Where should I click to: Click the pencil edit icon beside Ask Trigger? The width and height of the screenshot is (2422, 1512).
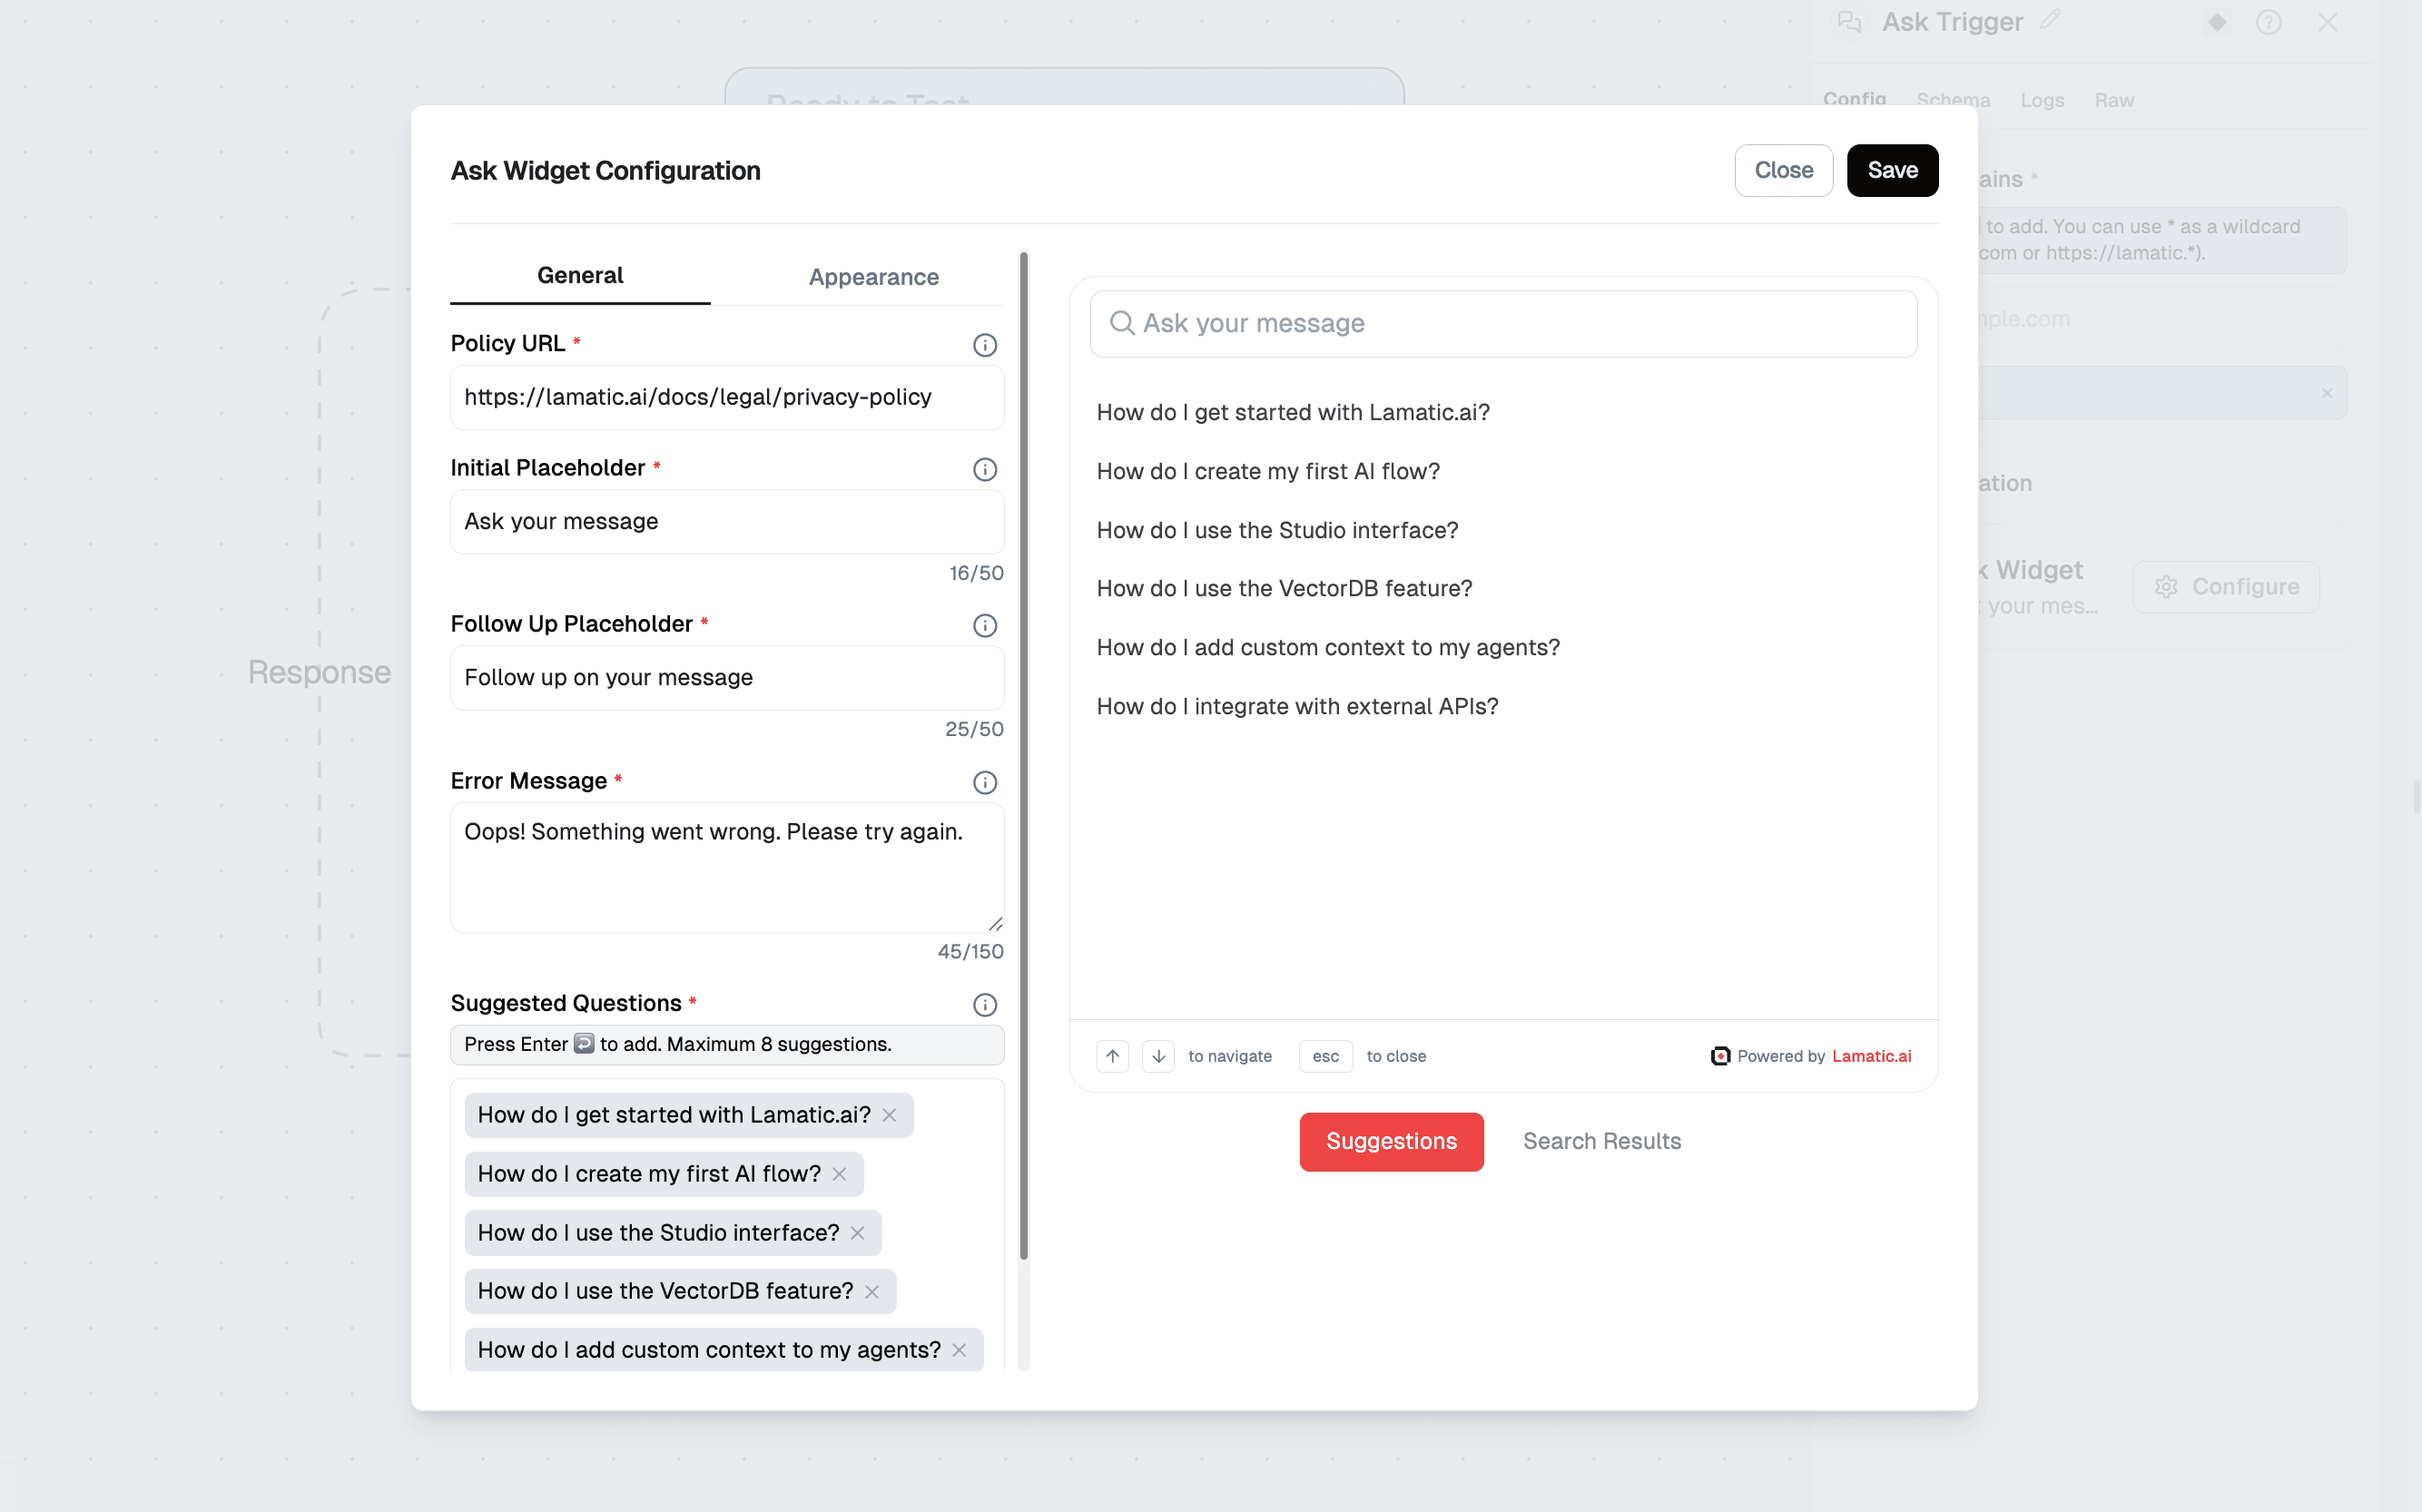(2052, 21)
